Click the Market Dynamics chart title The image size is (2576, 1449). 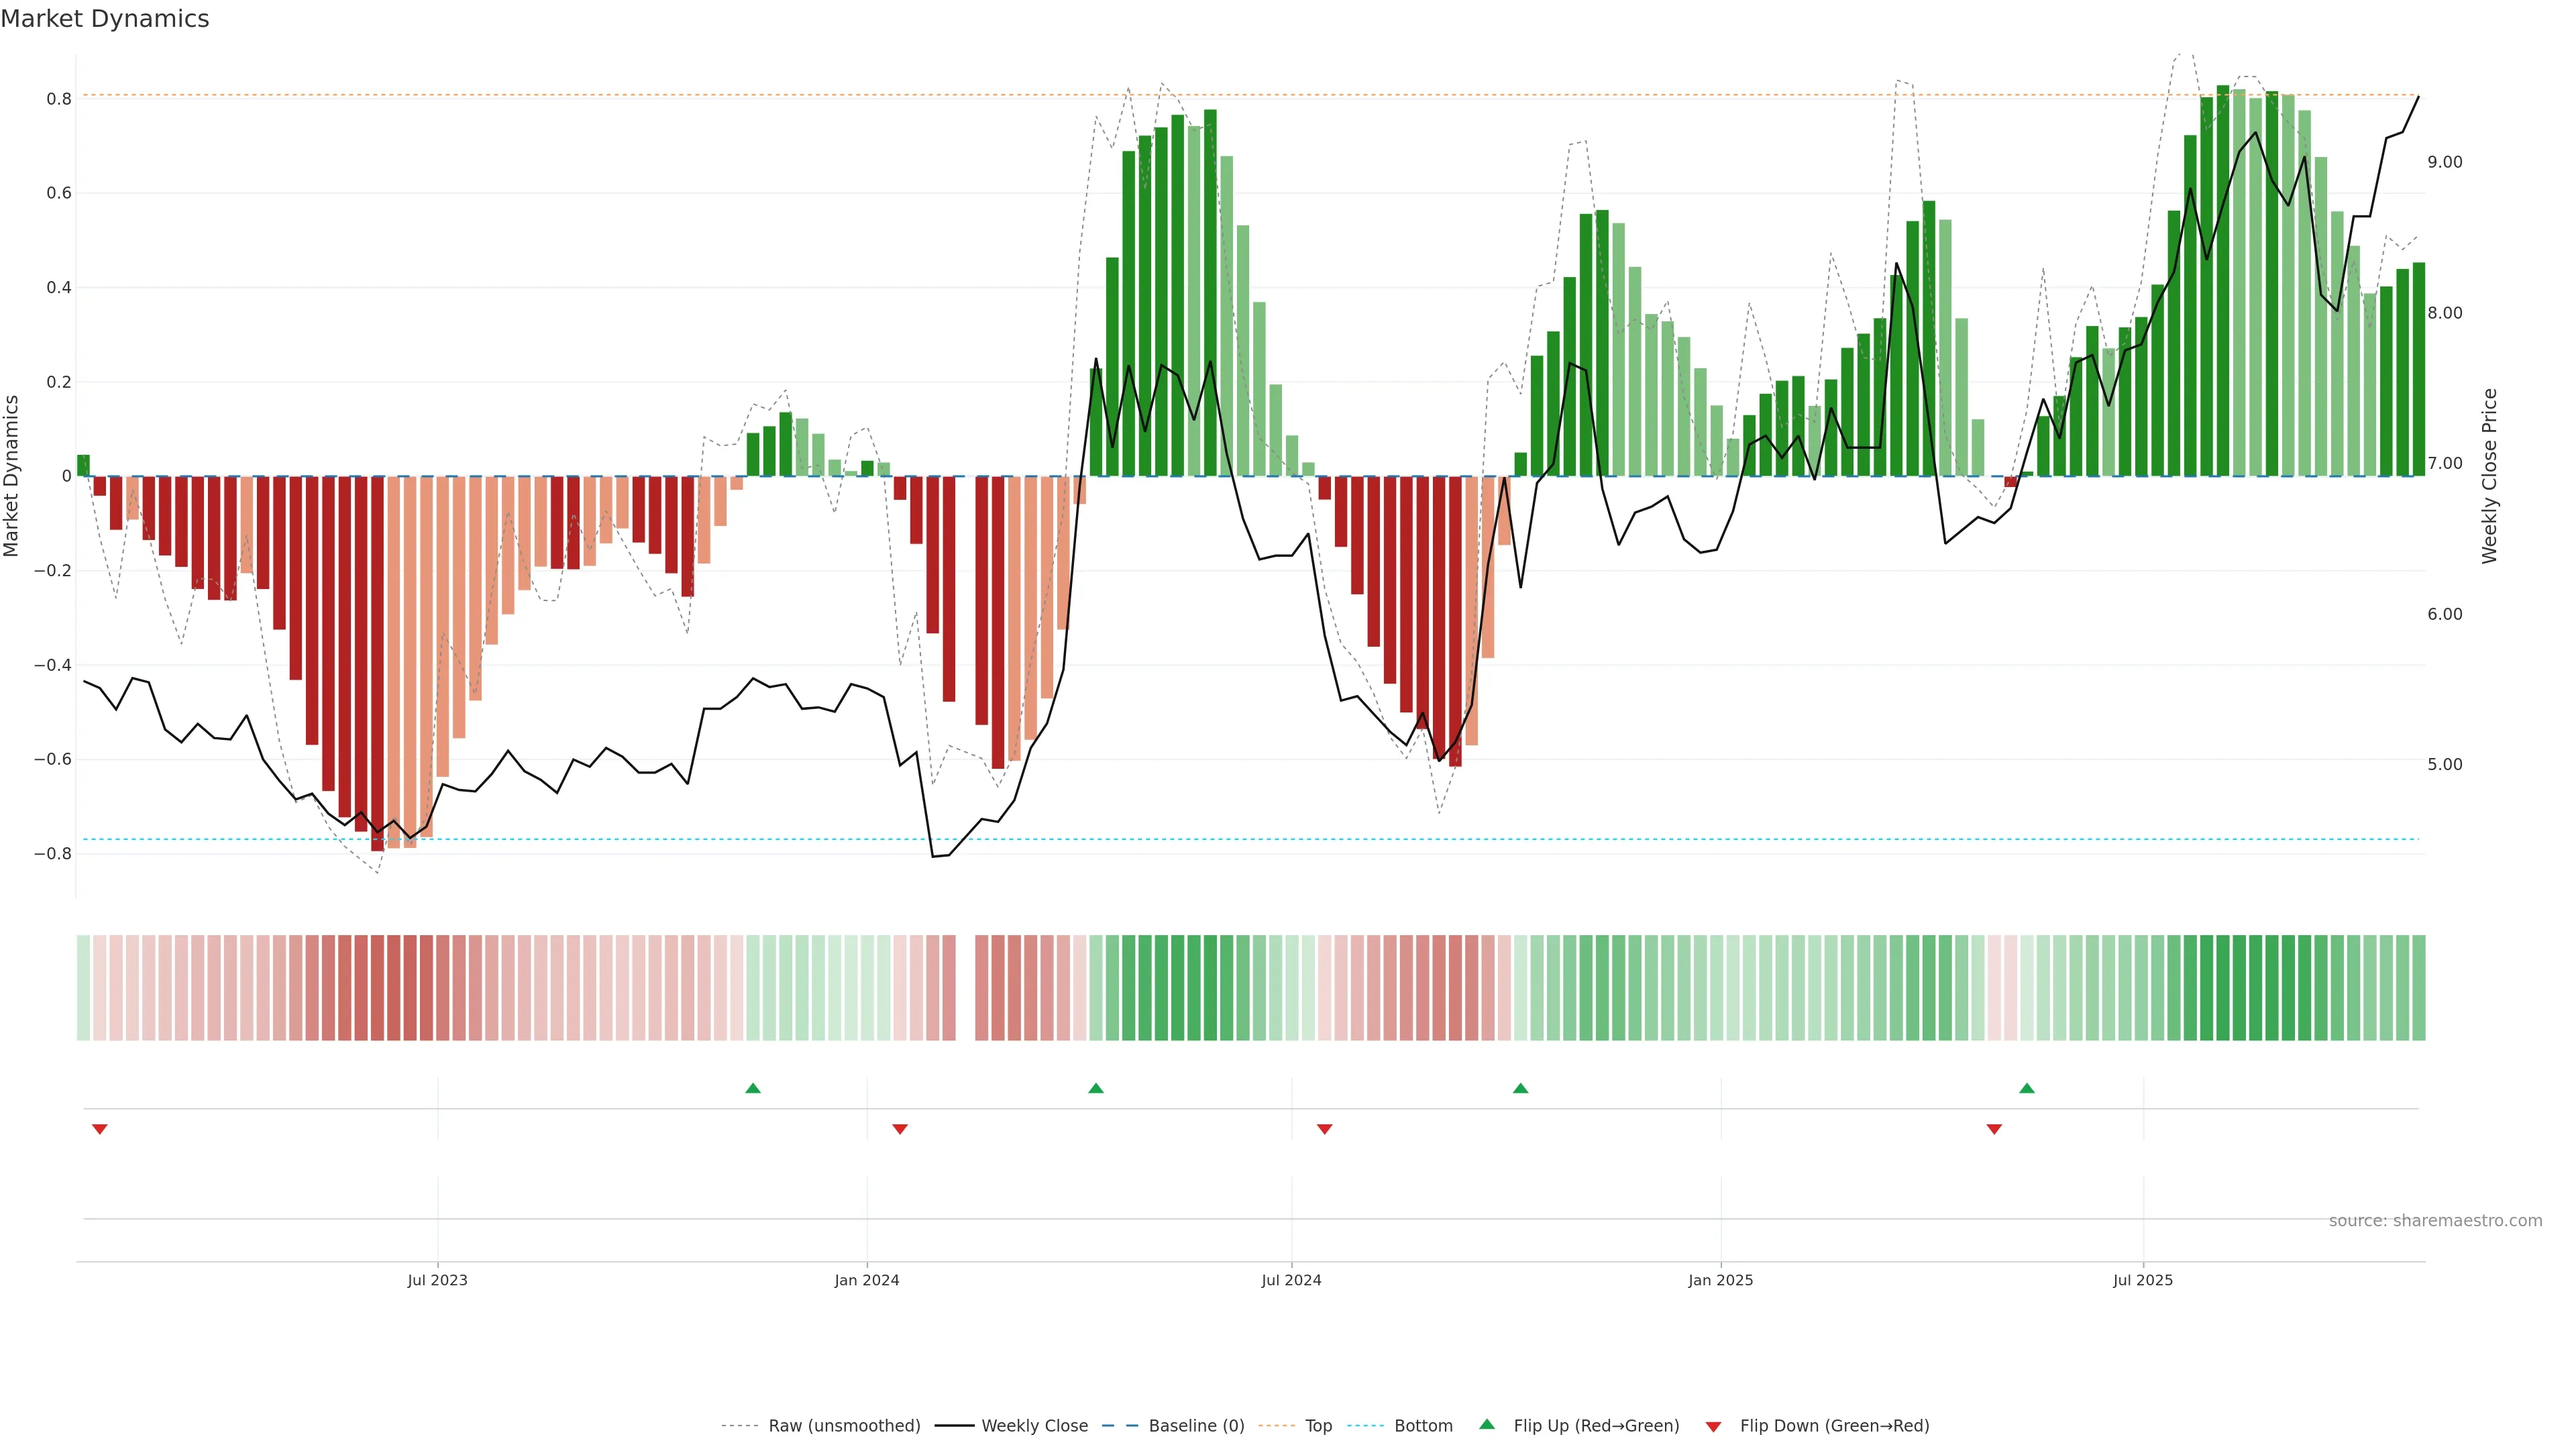click(x=105, y=19)
